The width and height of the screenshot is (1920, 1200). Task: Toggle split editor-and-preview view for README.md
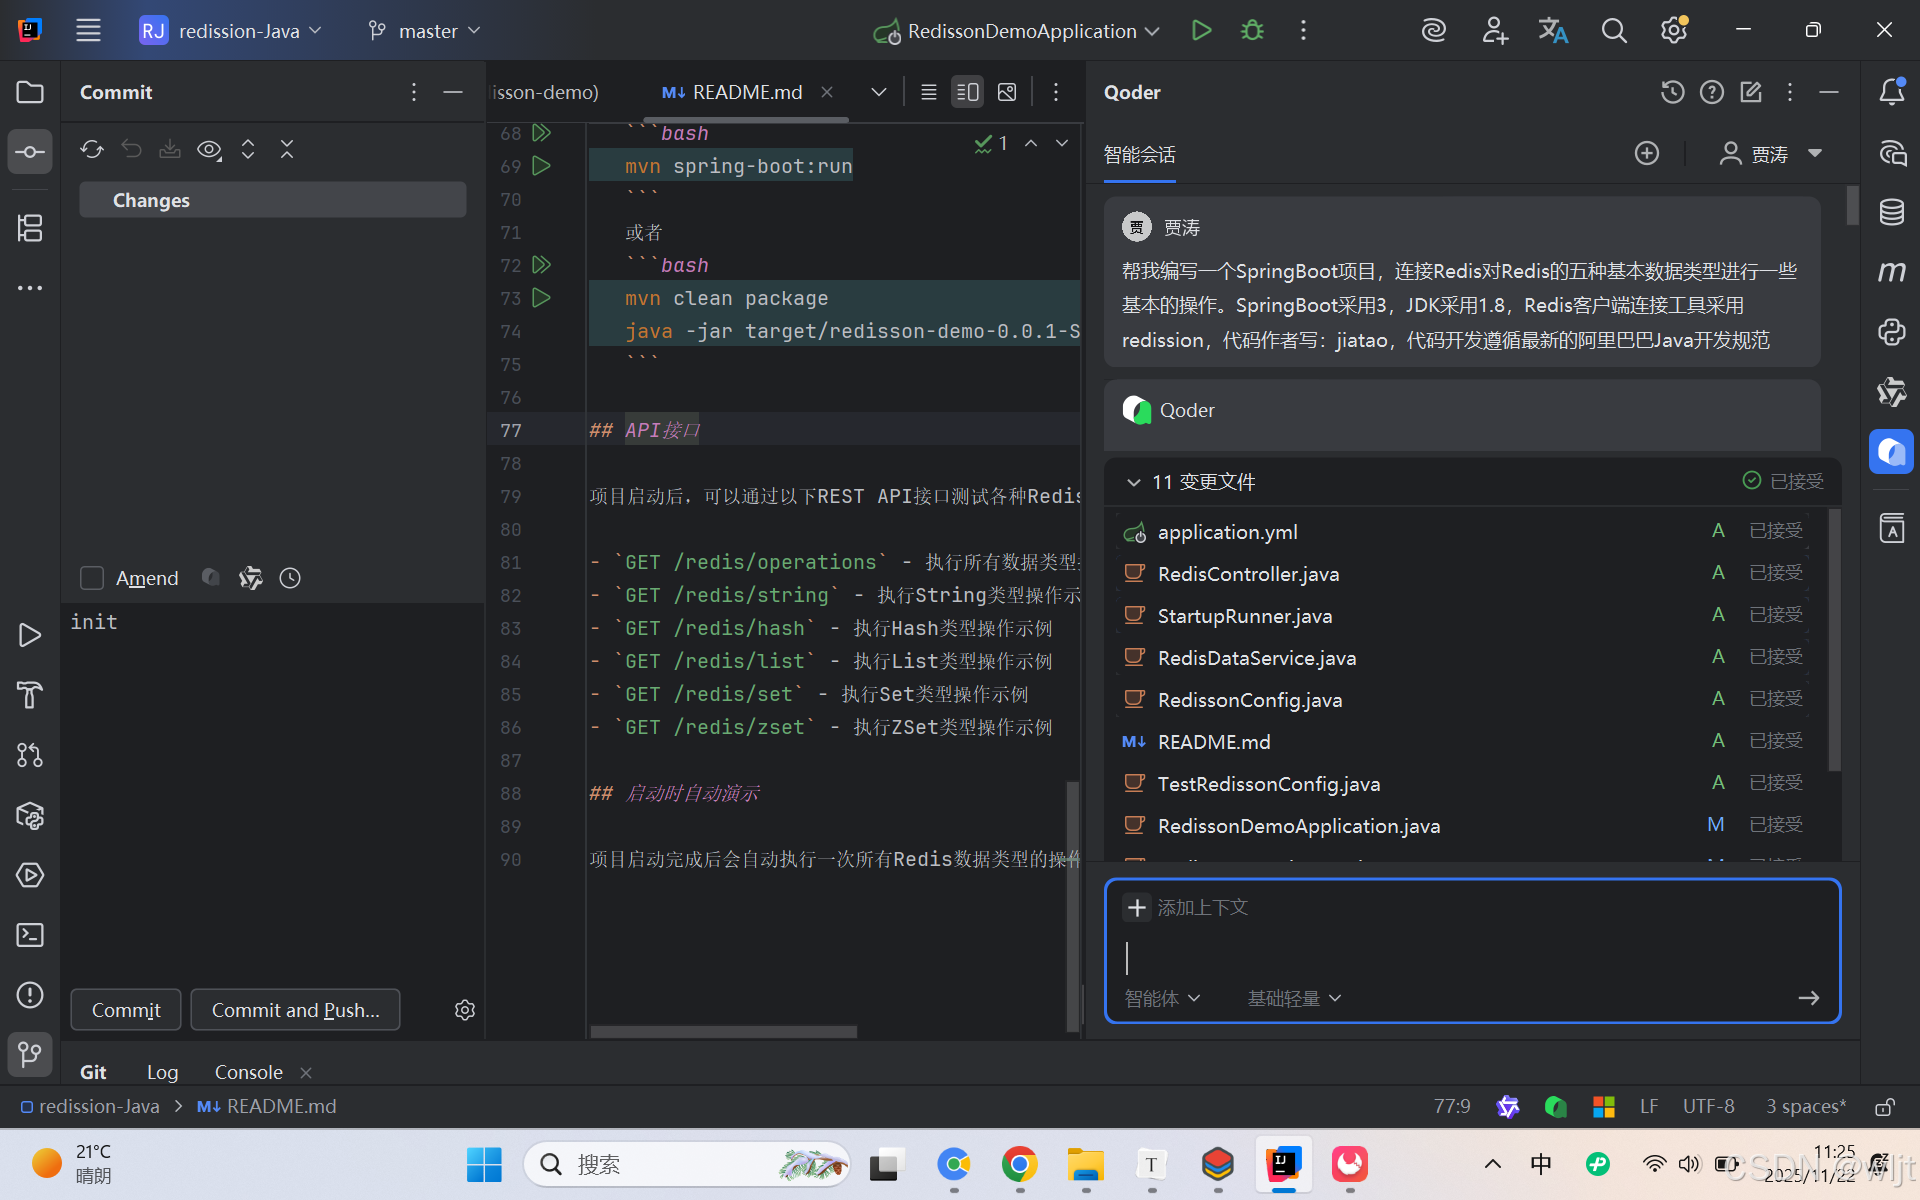point(967,91)
